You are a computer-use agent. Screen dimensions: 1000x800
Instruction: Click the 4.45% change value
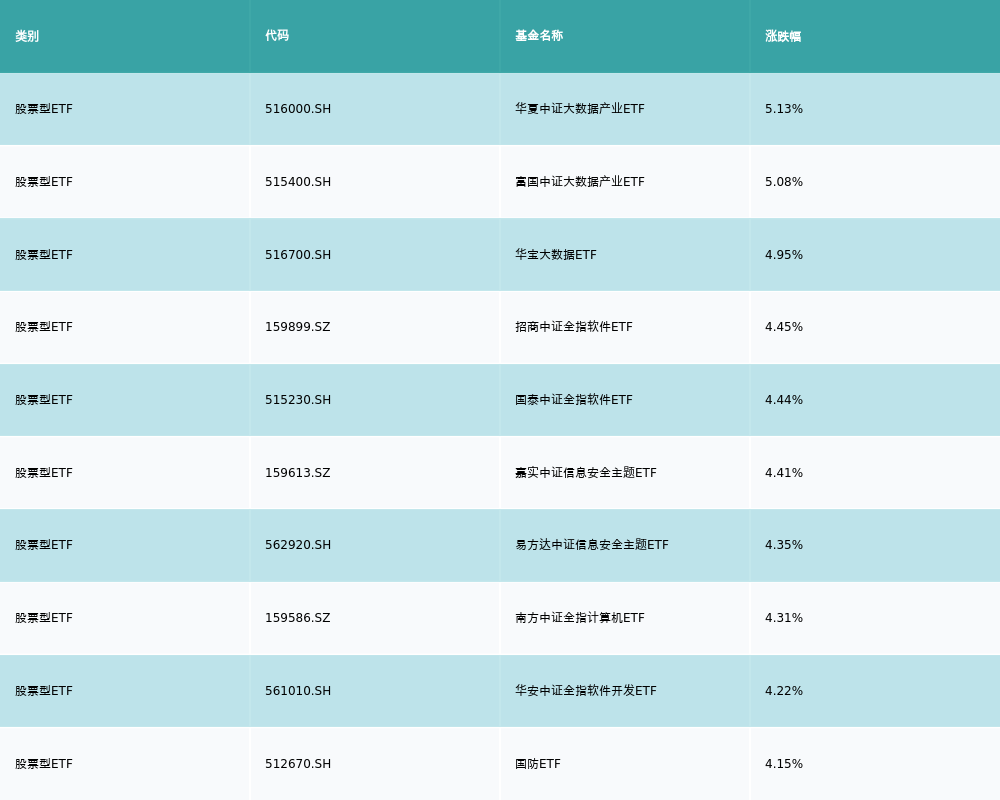(784, 327)
